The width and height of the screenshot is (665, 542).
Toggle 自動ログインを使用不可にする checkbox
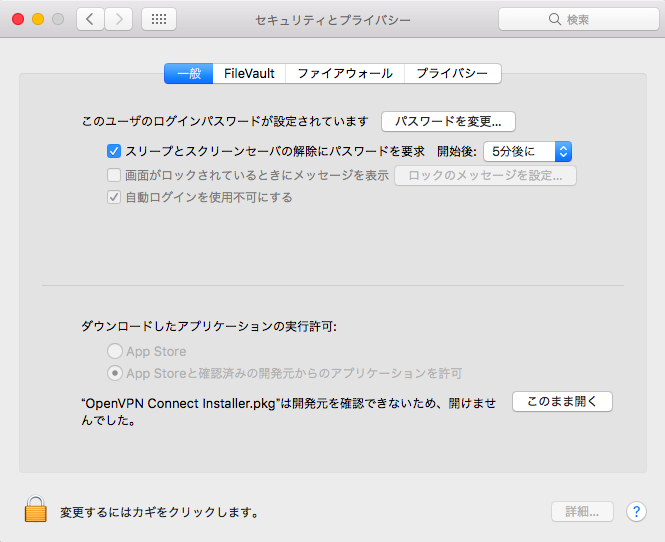[114, 197]
